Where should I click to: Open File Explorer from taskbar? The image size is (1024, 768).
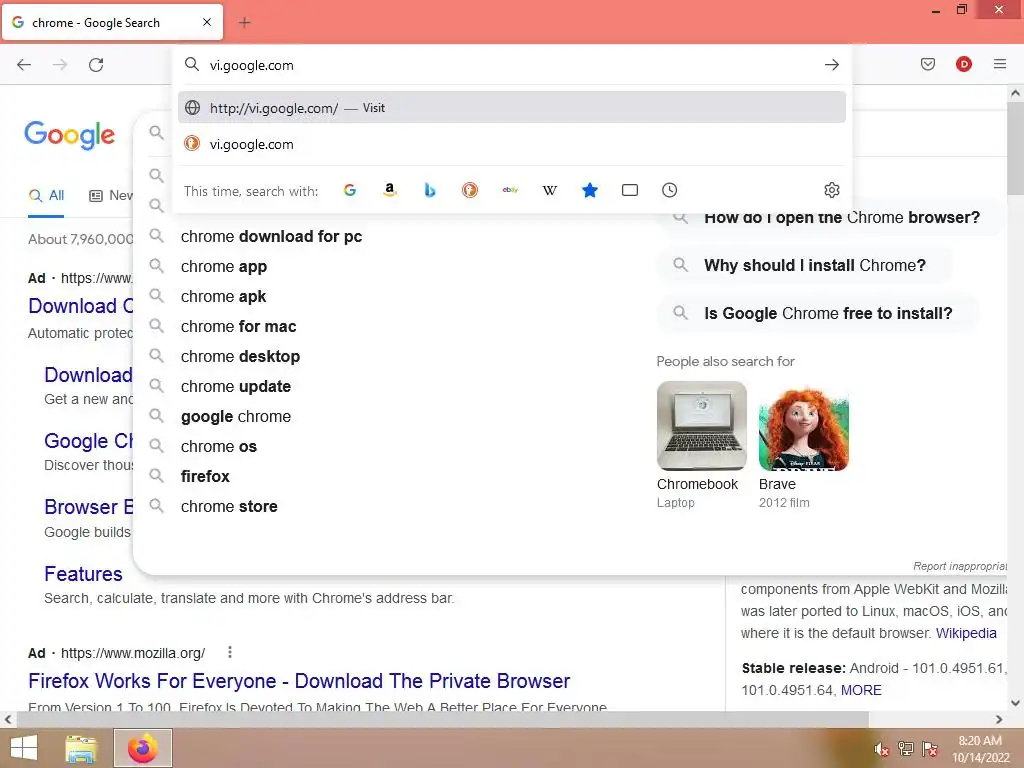coord(81,748)
